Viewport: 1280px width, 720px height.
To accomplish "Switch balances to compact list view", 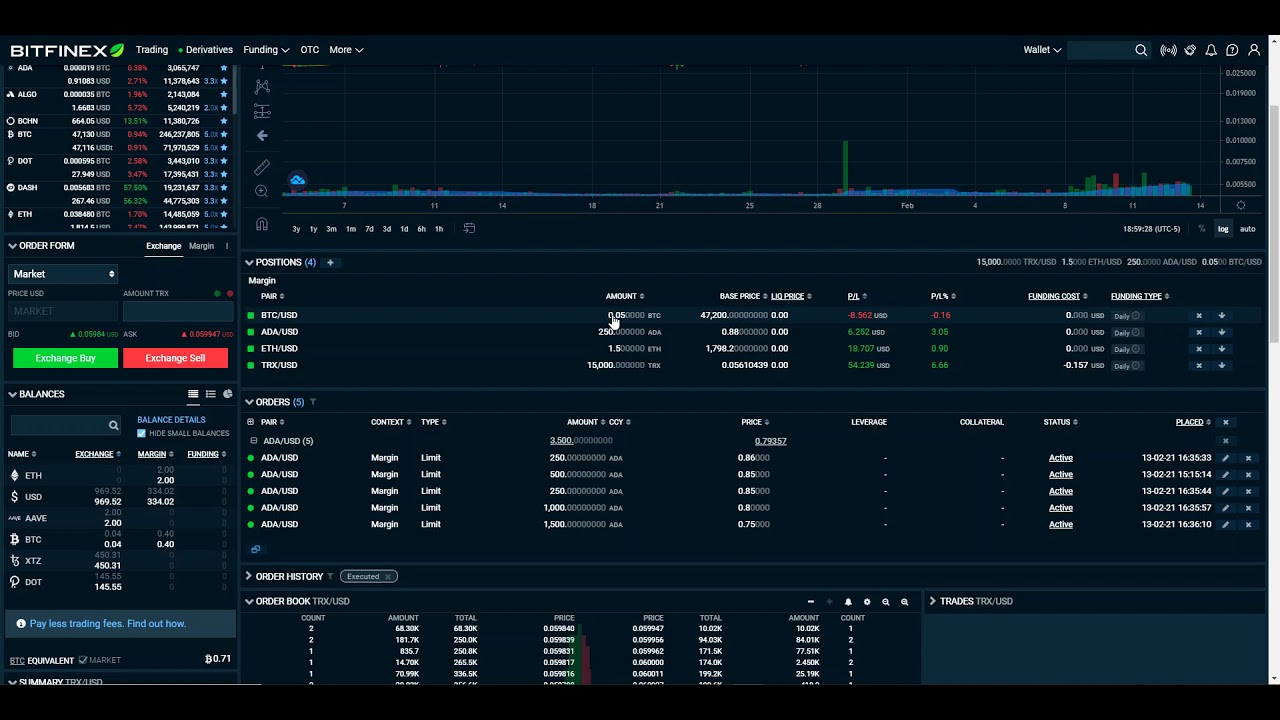I will coord(210,394).
